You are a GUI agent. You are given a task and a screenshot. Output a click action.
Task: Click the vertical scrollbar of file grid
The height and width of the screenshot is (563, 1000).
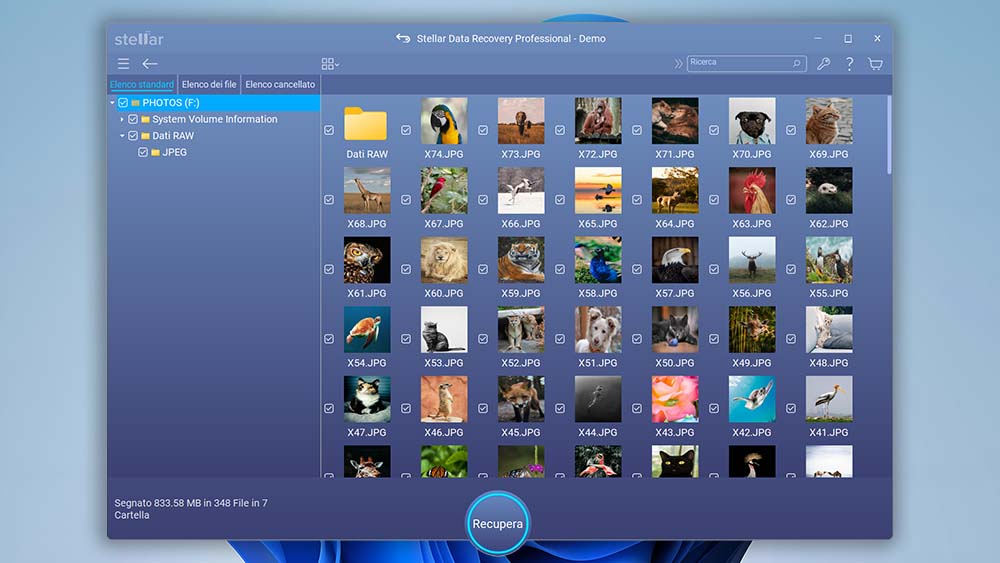[x=889, y=135]
